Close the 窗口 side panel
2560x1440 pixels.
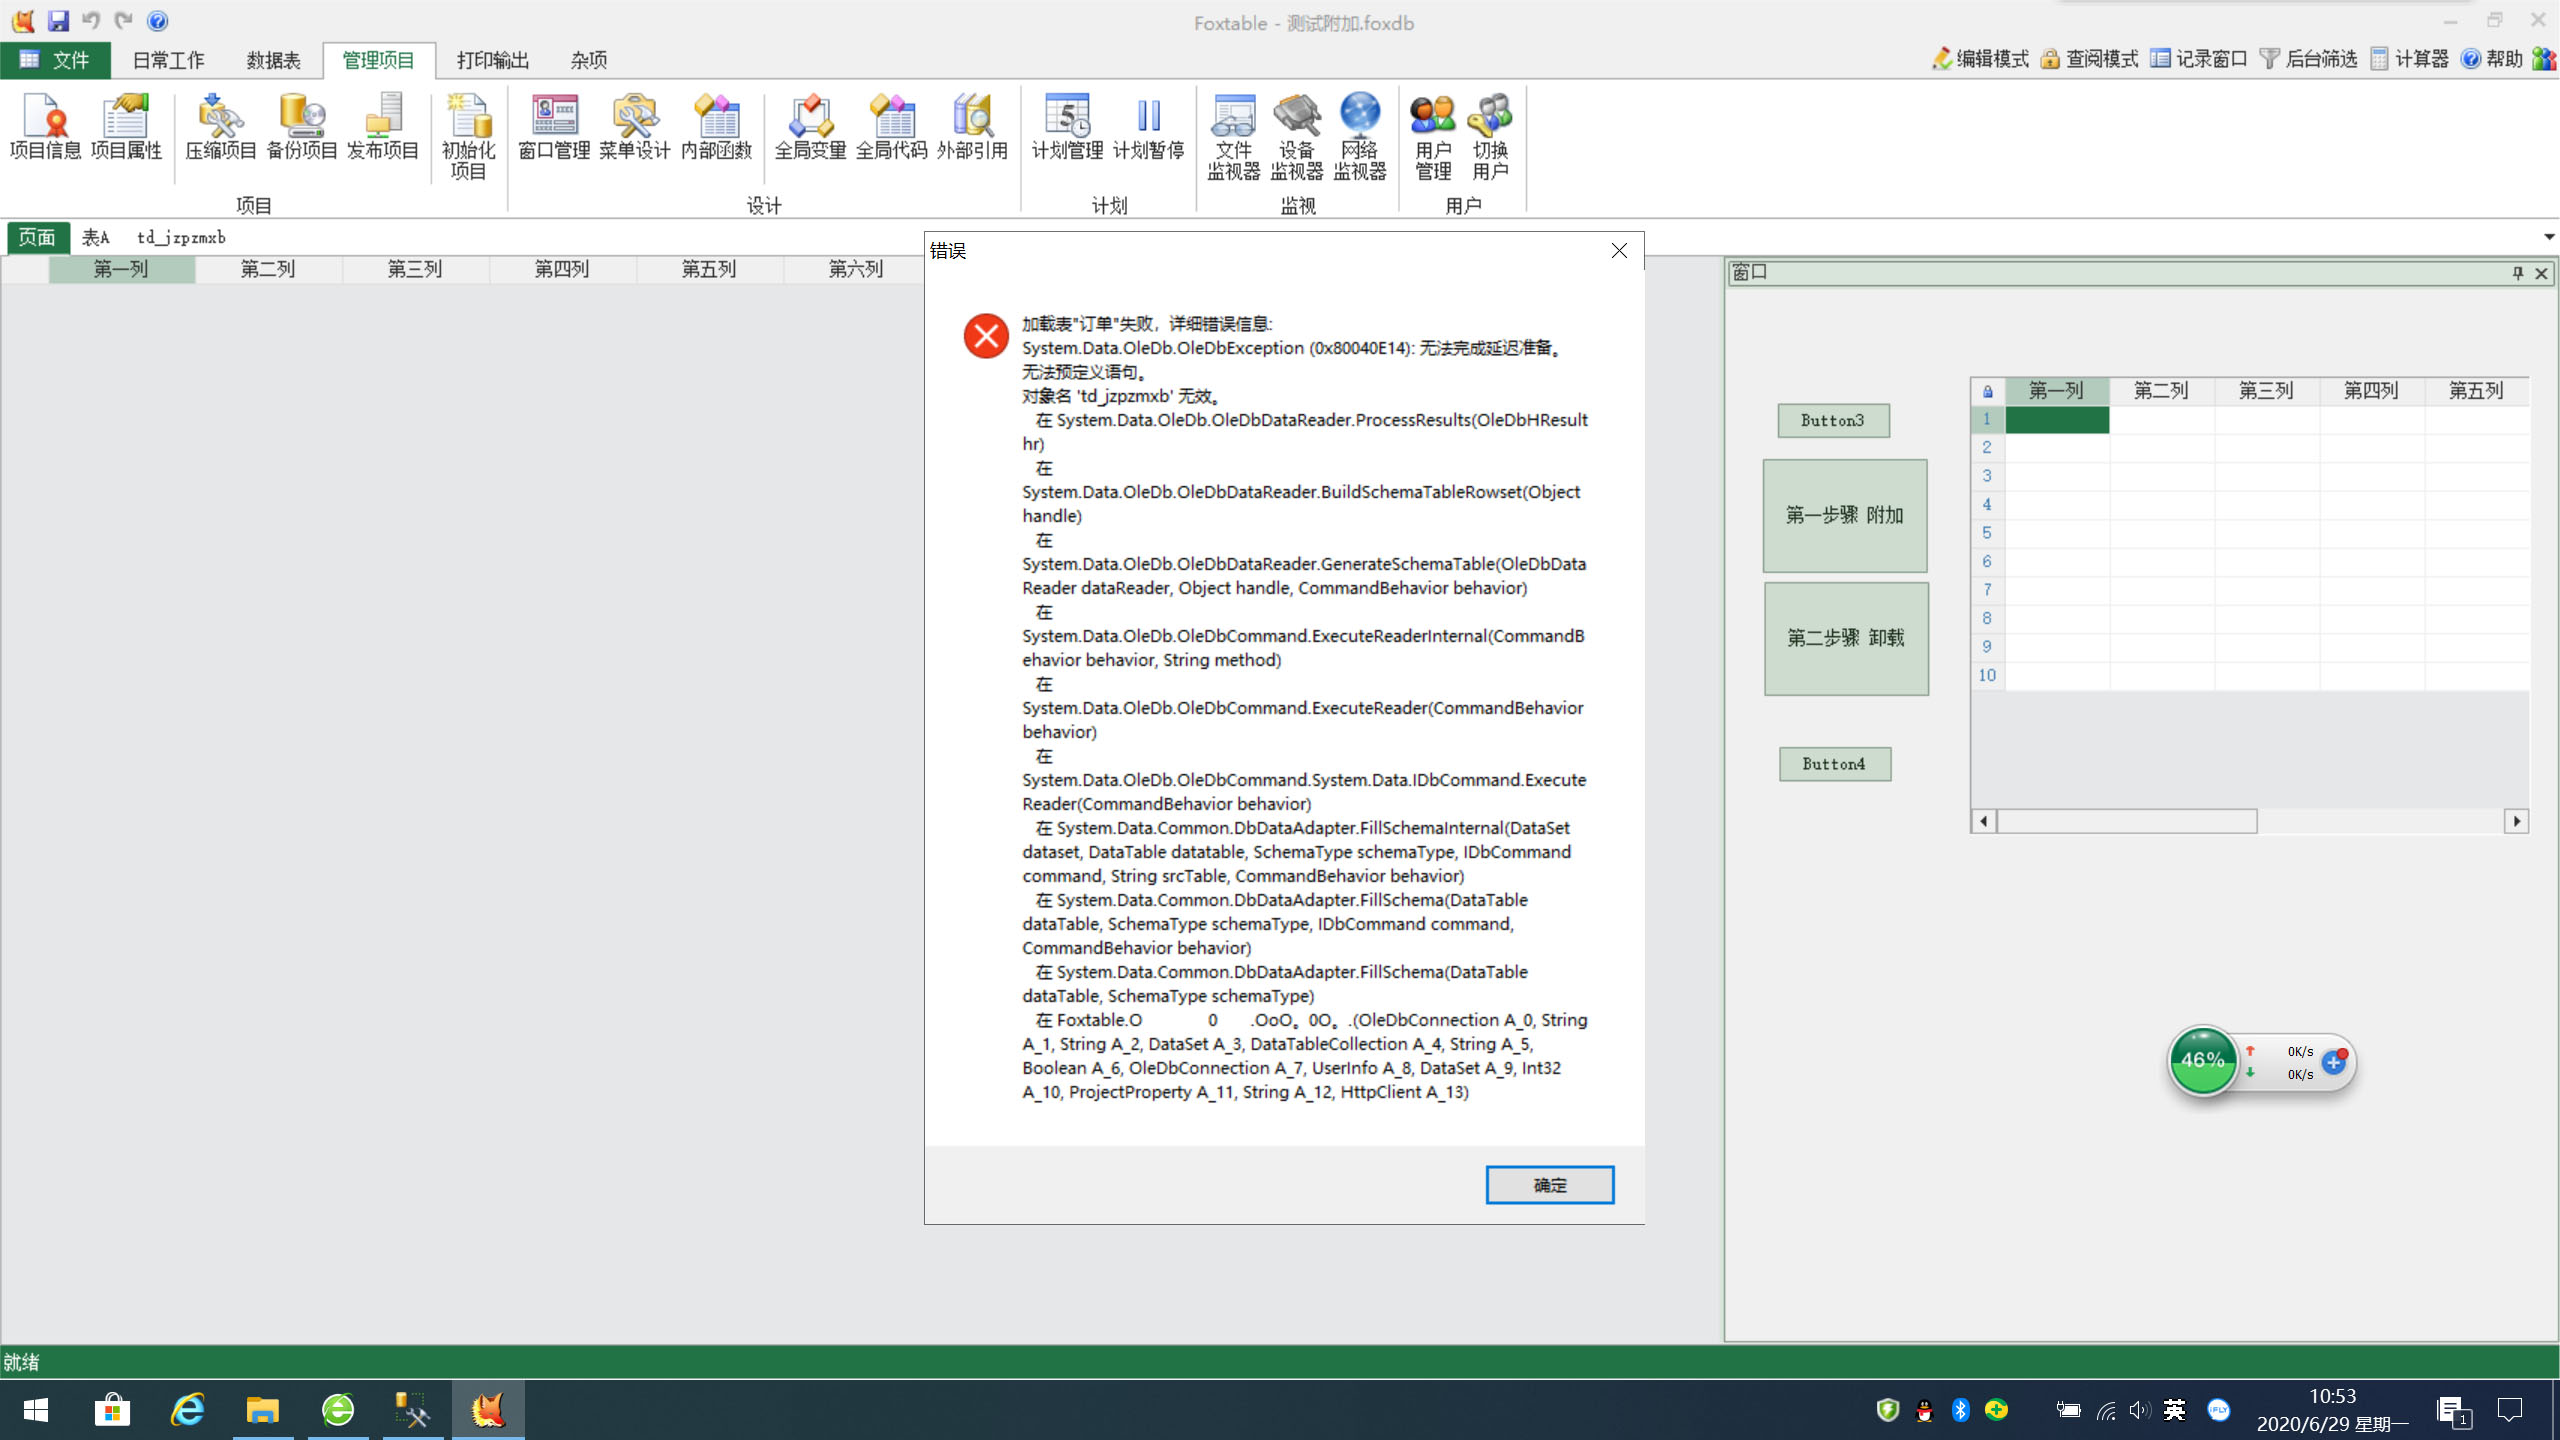2541,273
